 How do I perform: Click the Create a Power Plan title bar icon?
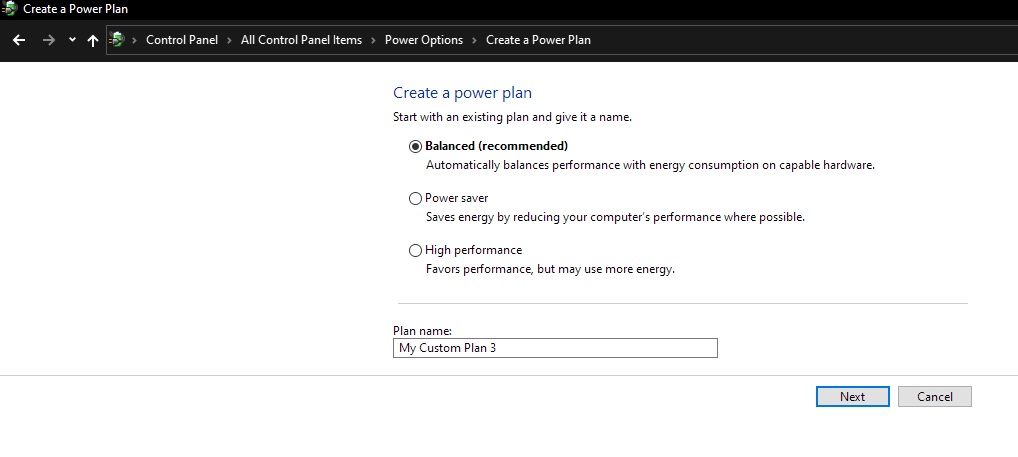pyautogui.click(x=9, y=9)
